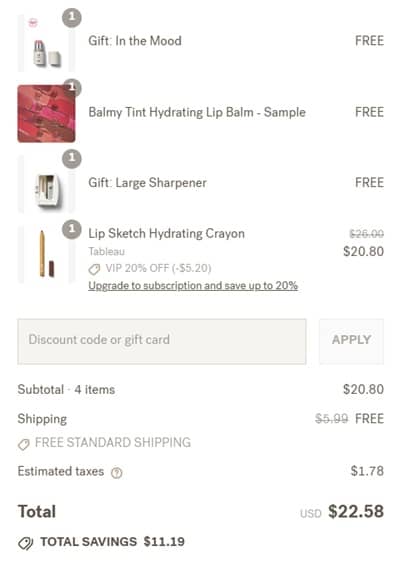
Task: Open the Balmy Tint Lip Balm sample image
Action: [x=46, y=114]
